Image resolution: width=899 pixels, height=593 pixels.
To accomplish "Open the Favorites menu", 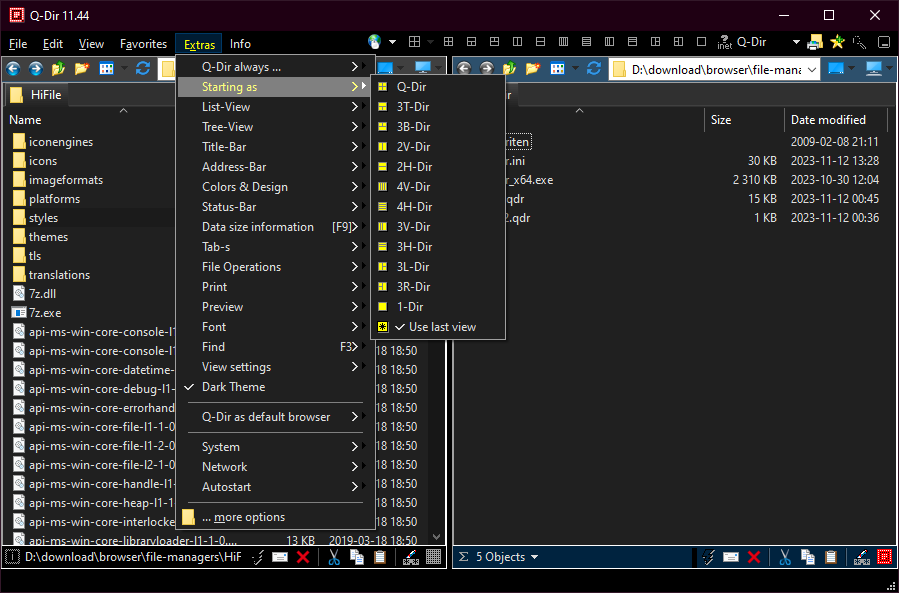I will [143, 44].
